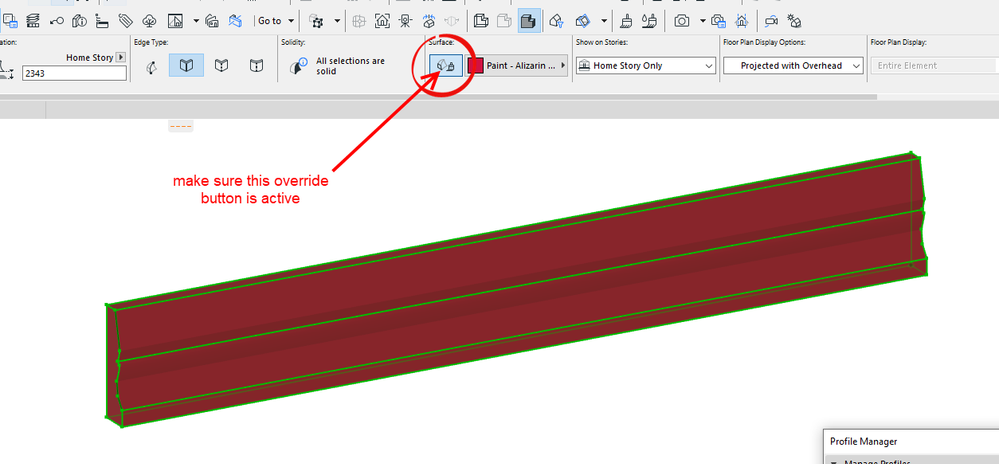
Task: Open Projected with Overhead dropdown
Action: tap(793, 66)
